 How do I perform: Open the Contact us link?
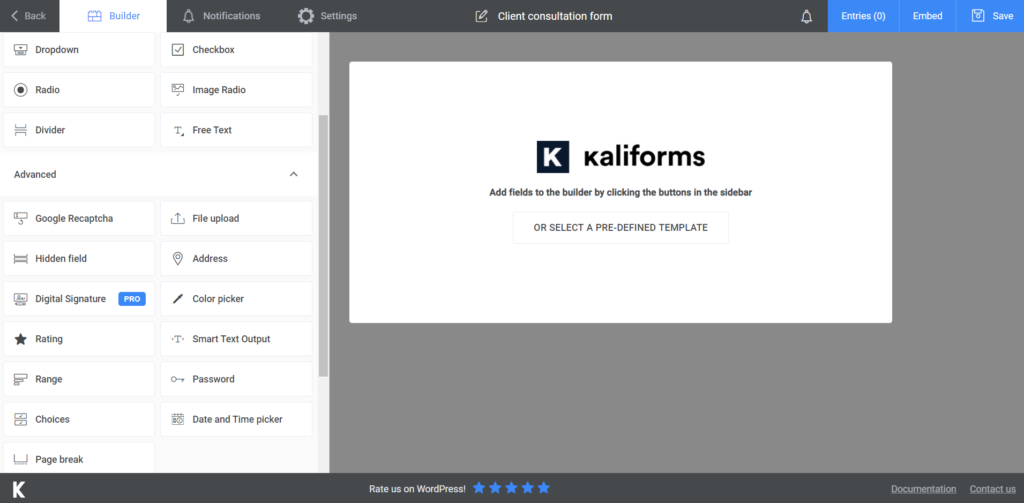pyautogui.click(x=993, y=489)
